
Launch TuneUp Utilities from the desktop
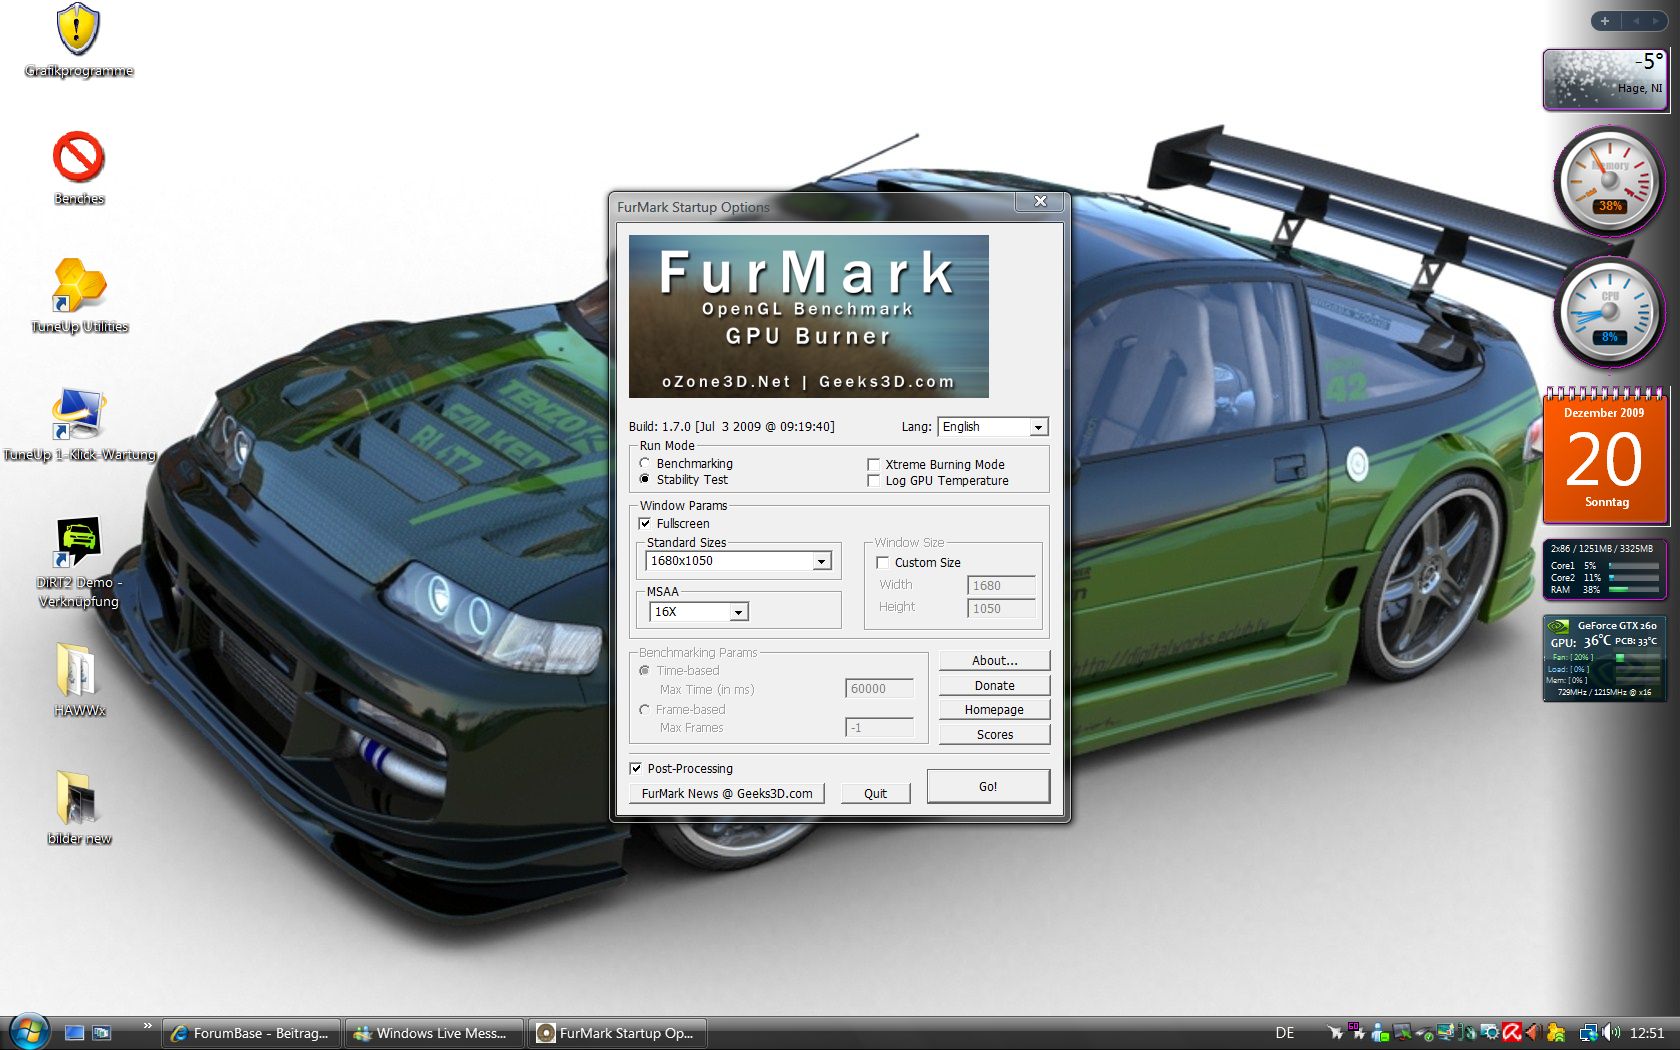tap(79, 296)
